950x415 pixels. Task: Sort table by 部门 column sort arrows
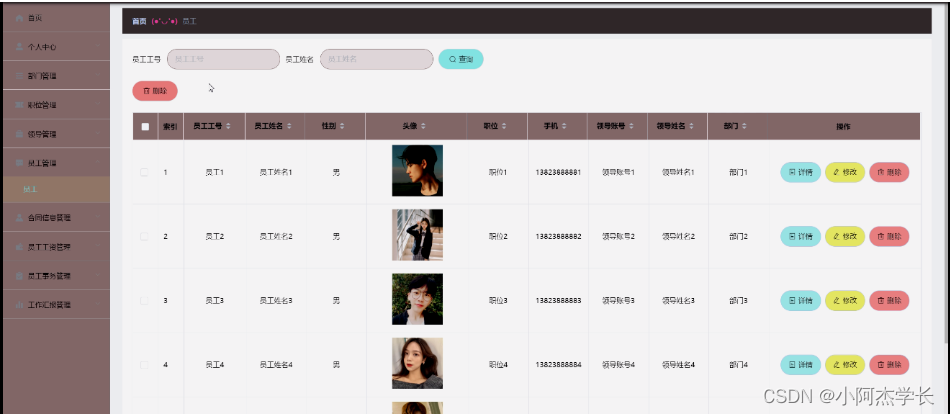click(744, 126)
